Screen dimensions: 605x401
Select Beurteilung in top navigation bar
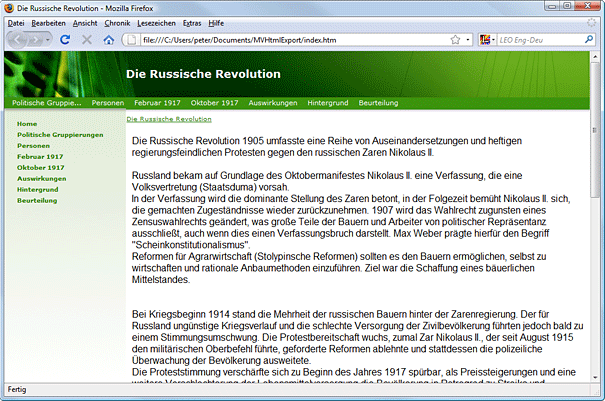pyautogui.click(x=378, y=103)
